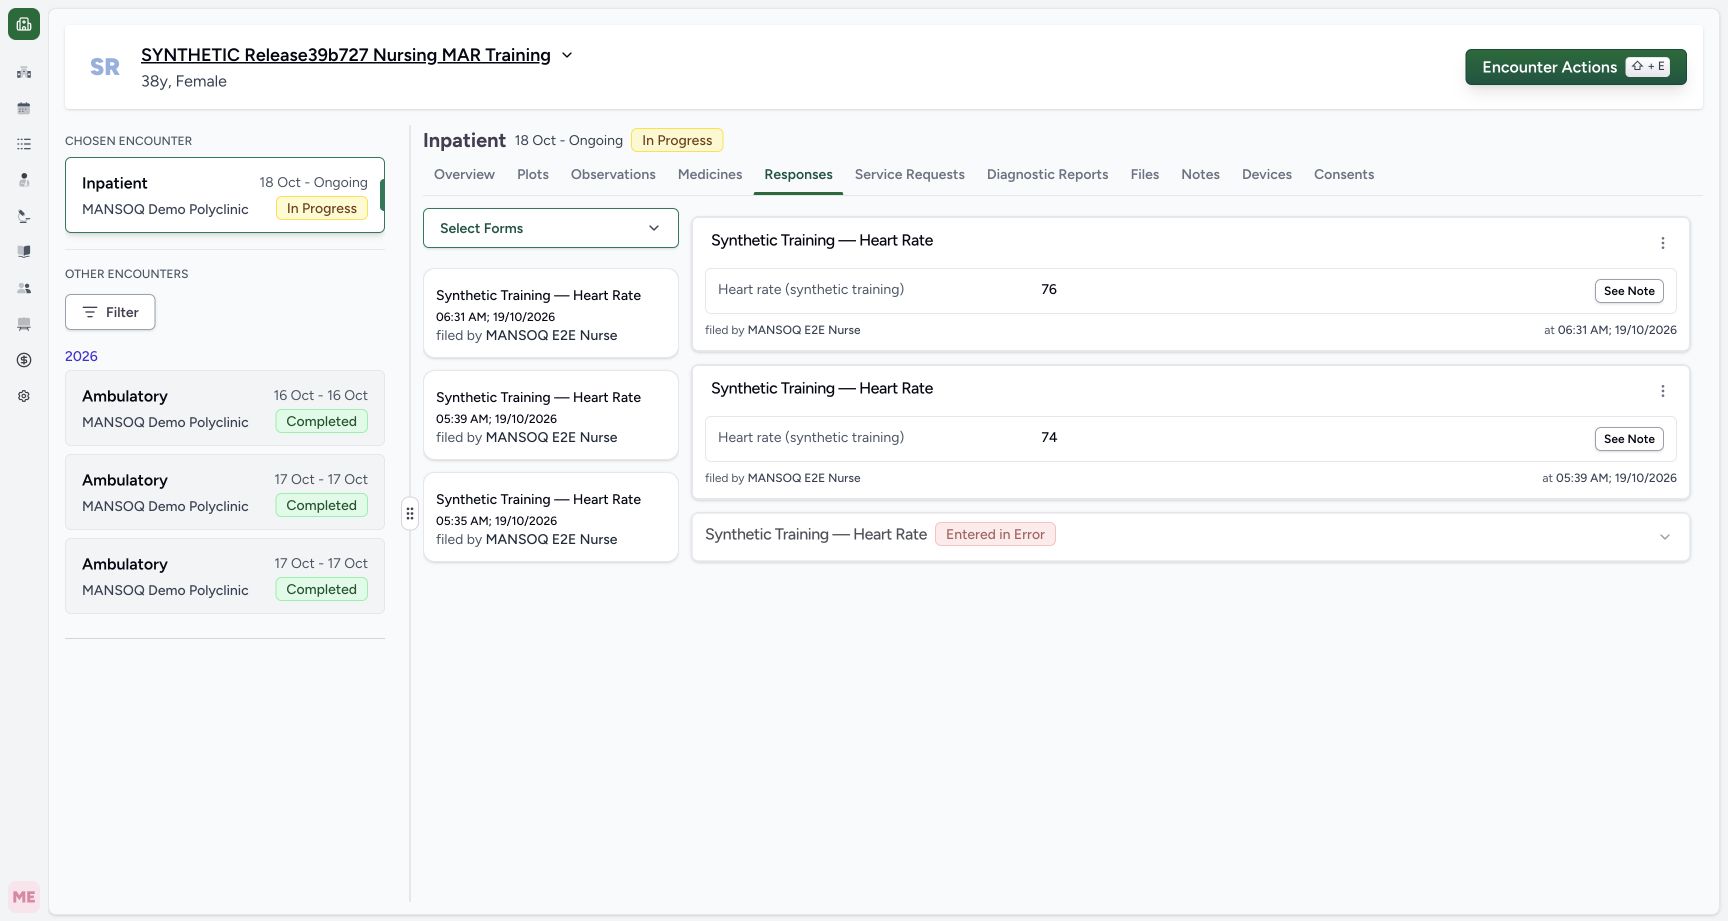Click the Filter button for encounters
This screenshot has height=921, width=1728.
coord(110,312)
